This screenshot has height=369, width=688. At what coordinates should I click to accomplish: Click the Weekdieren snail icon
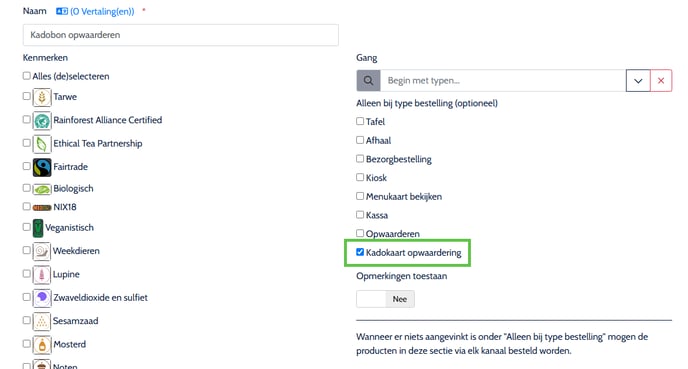click(x=41, y=251)
